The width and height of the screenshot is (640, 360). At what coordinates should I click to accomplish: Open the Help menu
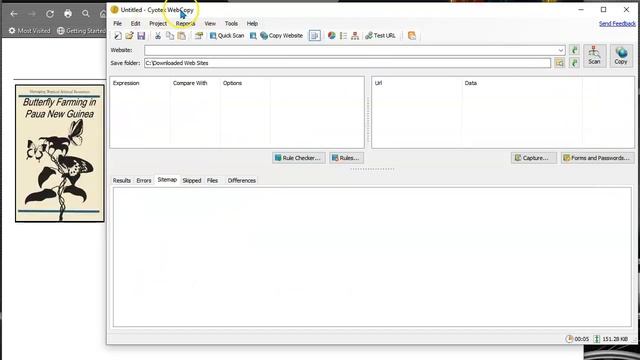[x=252, y=24]
